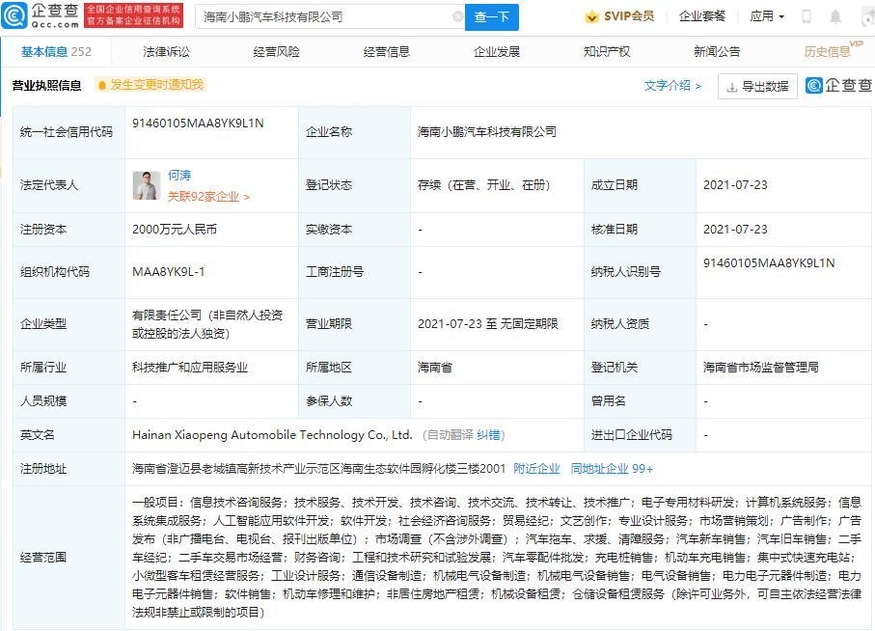Select company name 海南小鹏汽车科技有限公司 in table
Screen dimensions: 875x631
tap(487, 132)
